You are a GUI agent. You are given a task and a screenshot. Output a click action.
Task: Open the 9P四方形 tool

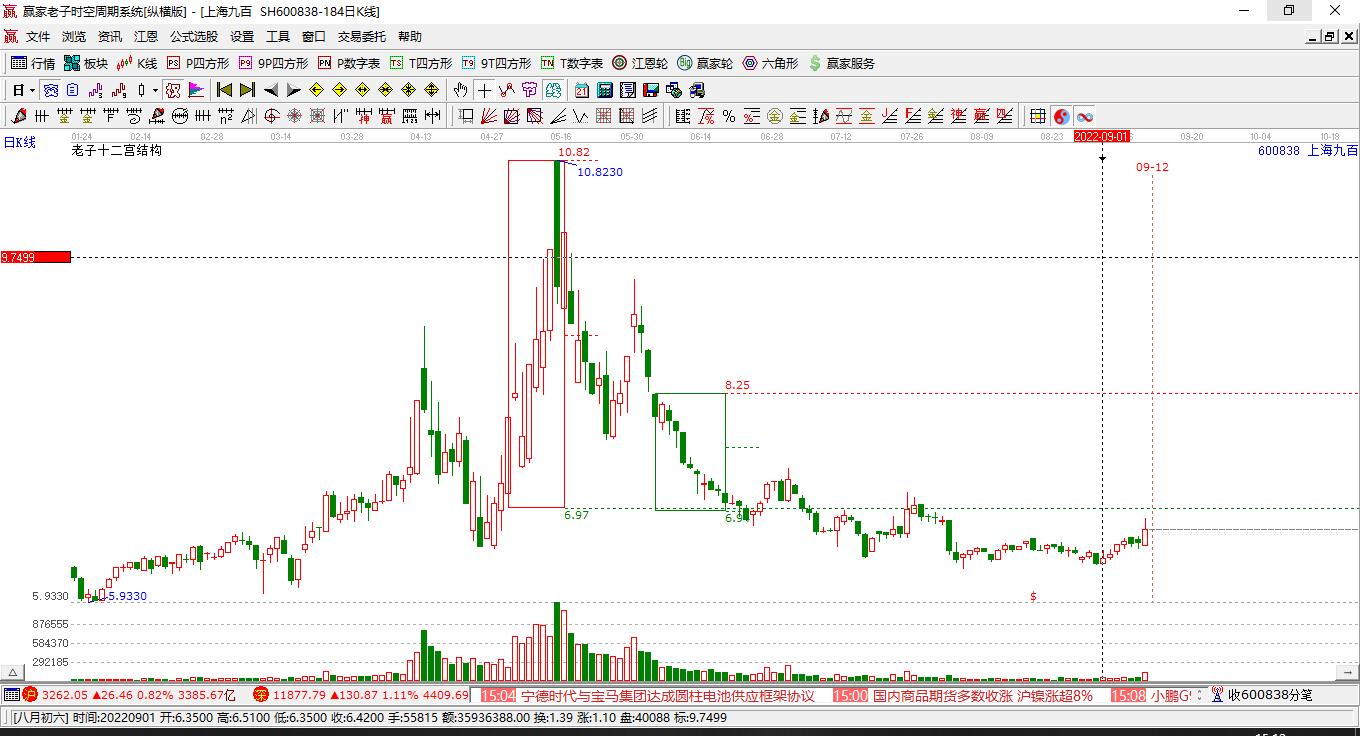coord(273,63)
